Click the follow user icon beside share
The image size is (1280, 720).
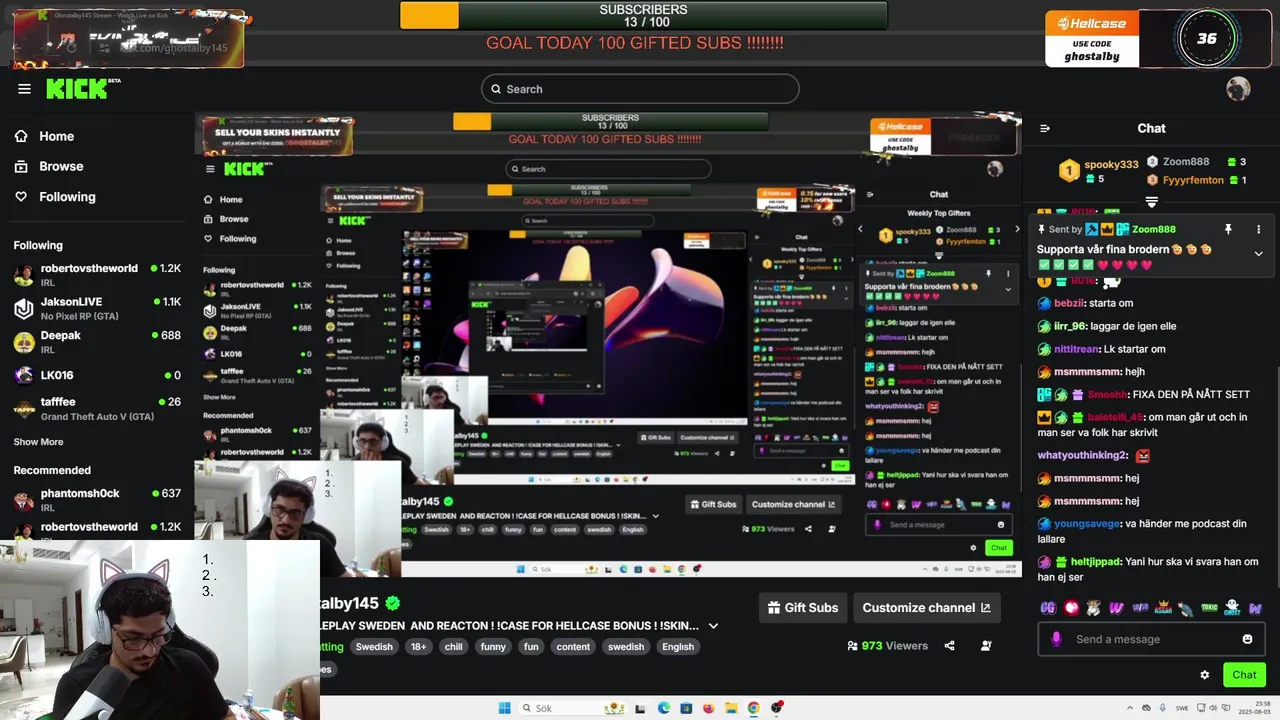click(986, 646)
